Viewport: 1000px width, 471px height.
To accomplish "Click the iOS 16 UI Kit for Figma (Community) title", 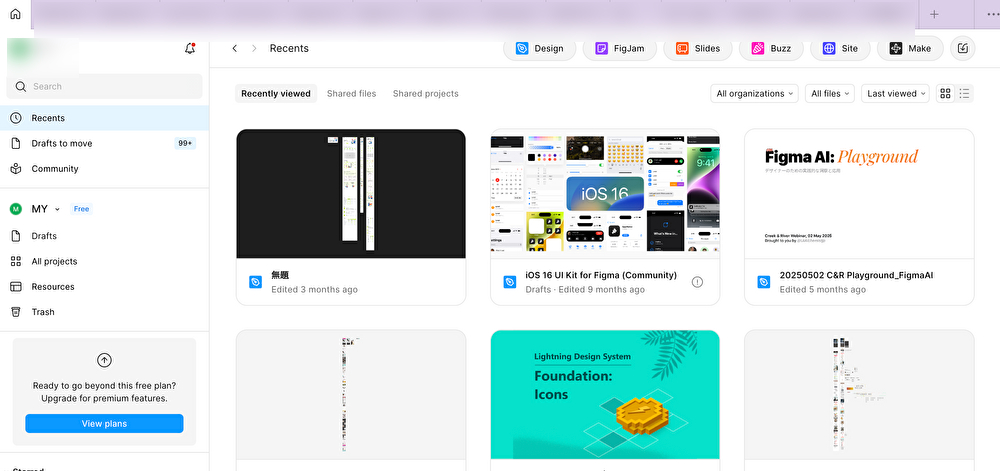I will pos(601,275).
